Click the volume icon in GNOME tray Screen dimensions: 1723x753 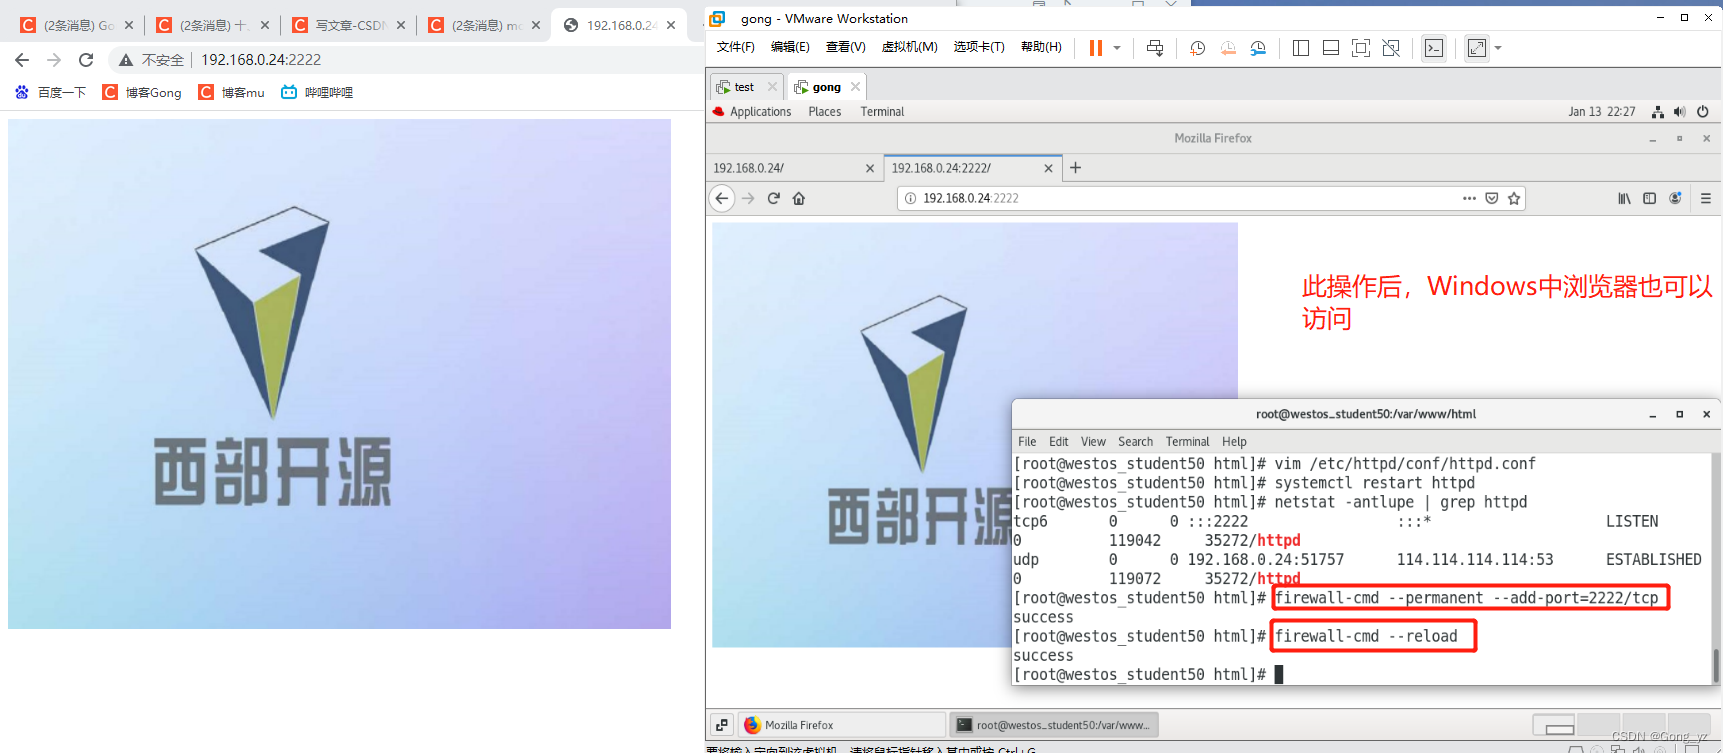[x=1680, y=112]
